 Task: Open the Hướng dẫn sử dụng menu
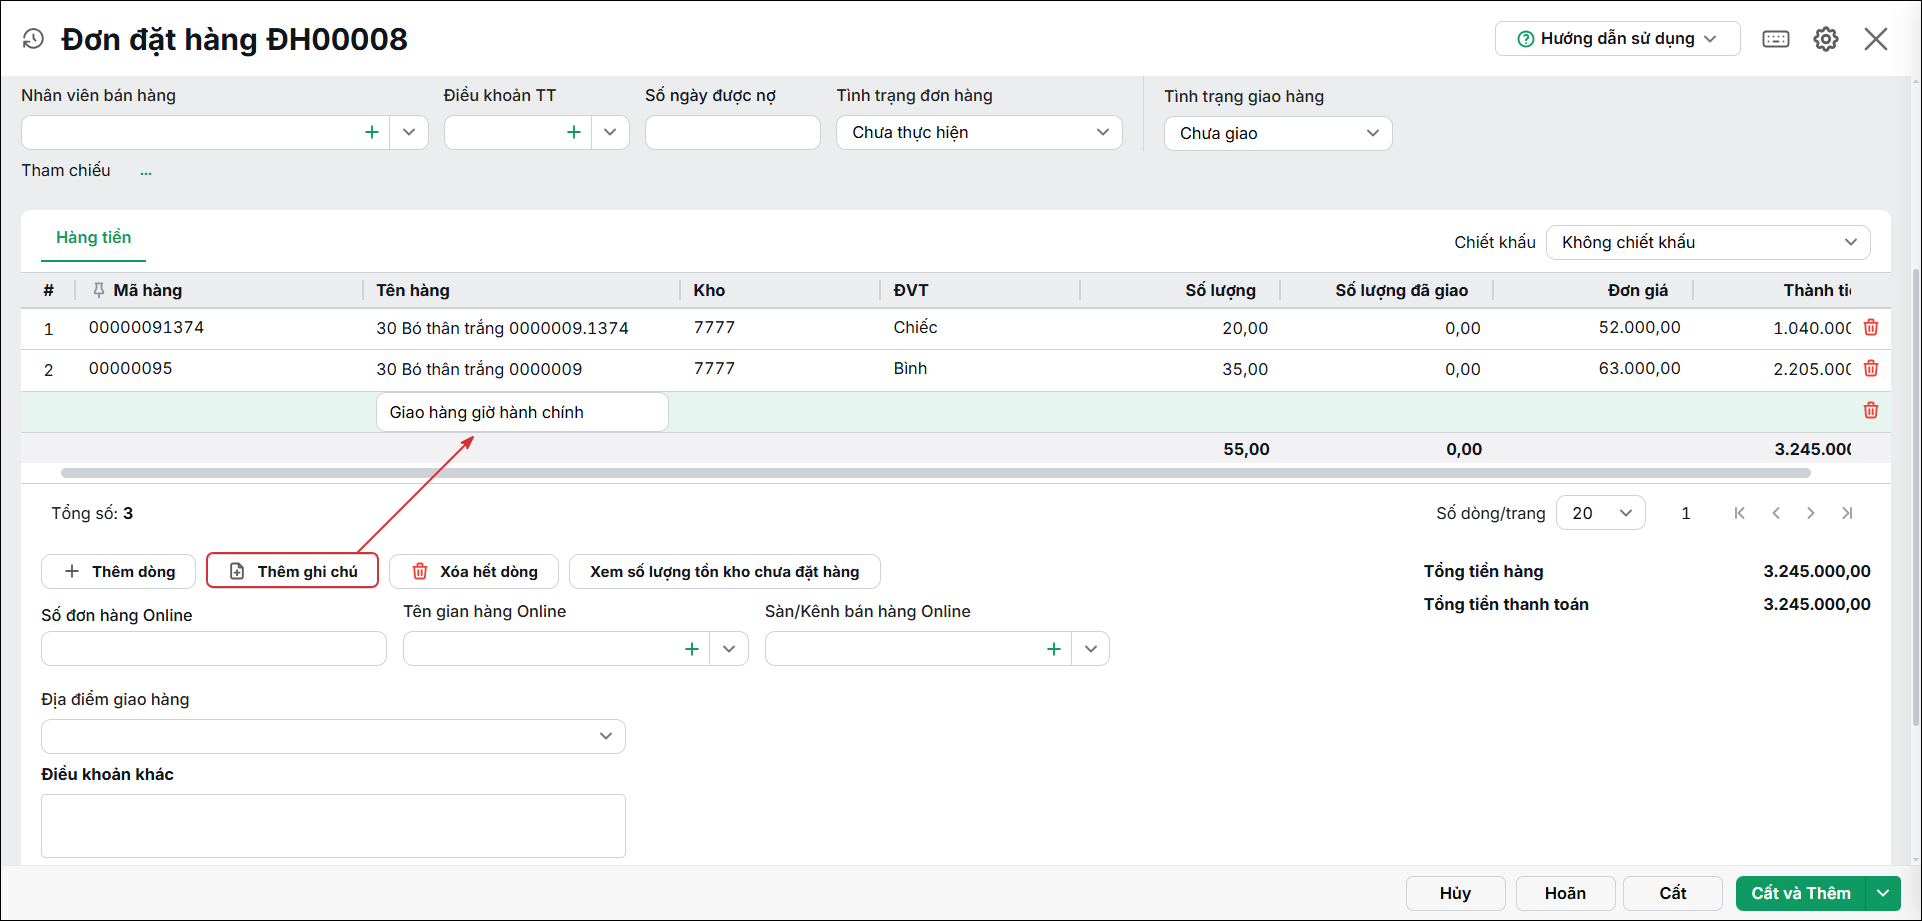coord(1617,39)
